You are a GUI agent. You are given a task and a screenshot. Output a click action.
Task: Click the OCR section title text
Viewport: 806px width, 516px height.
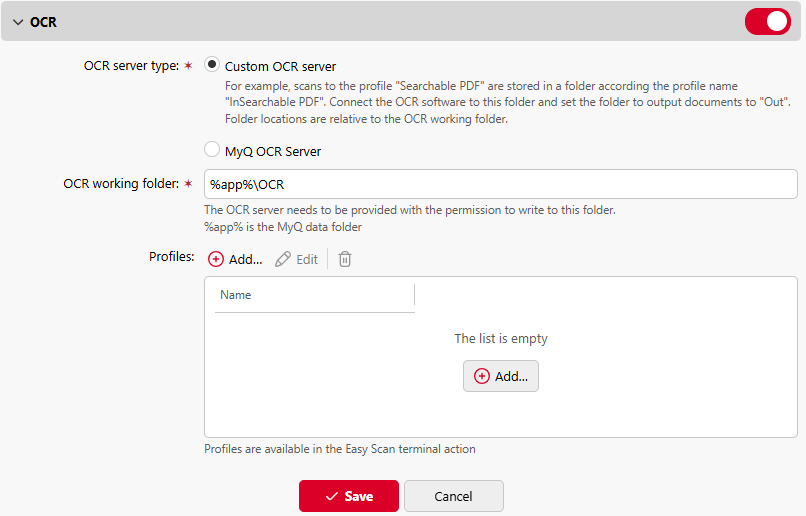coord(44,23)
